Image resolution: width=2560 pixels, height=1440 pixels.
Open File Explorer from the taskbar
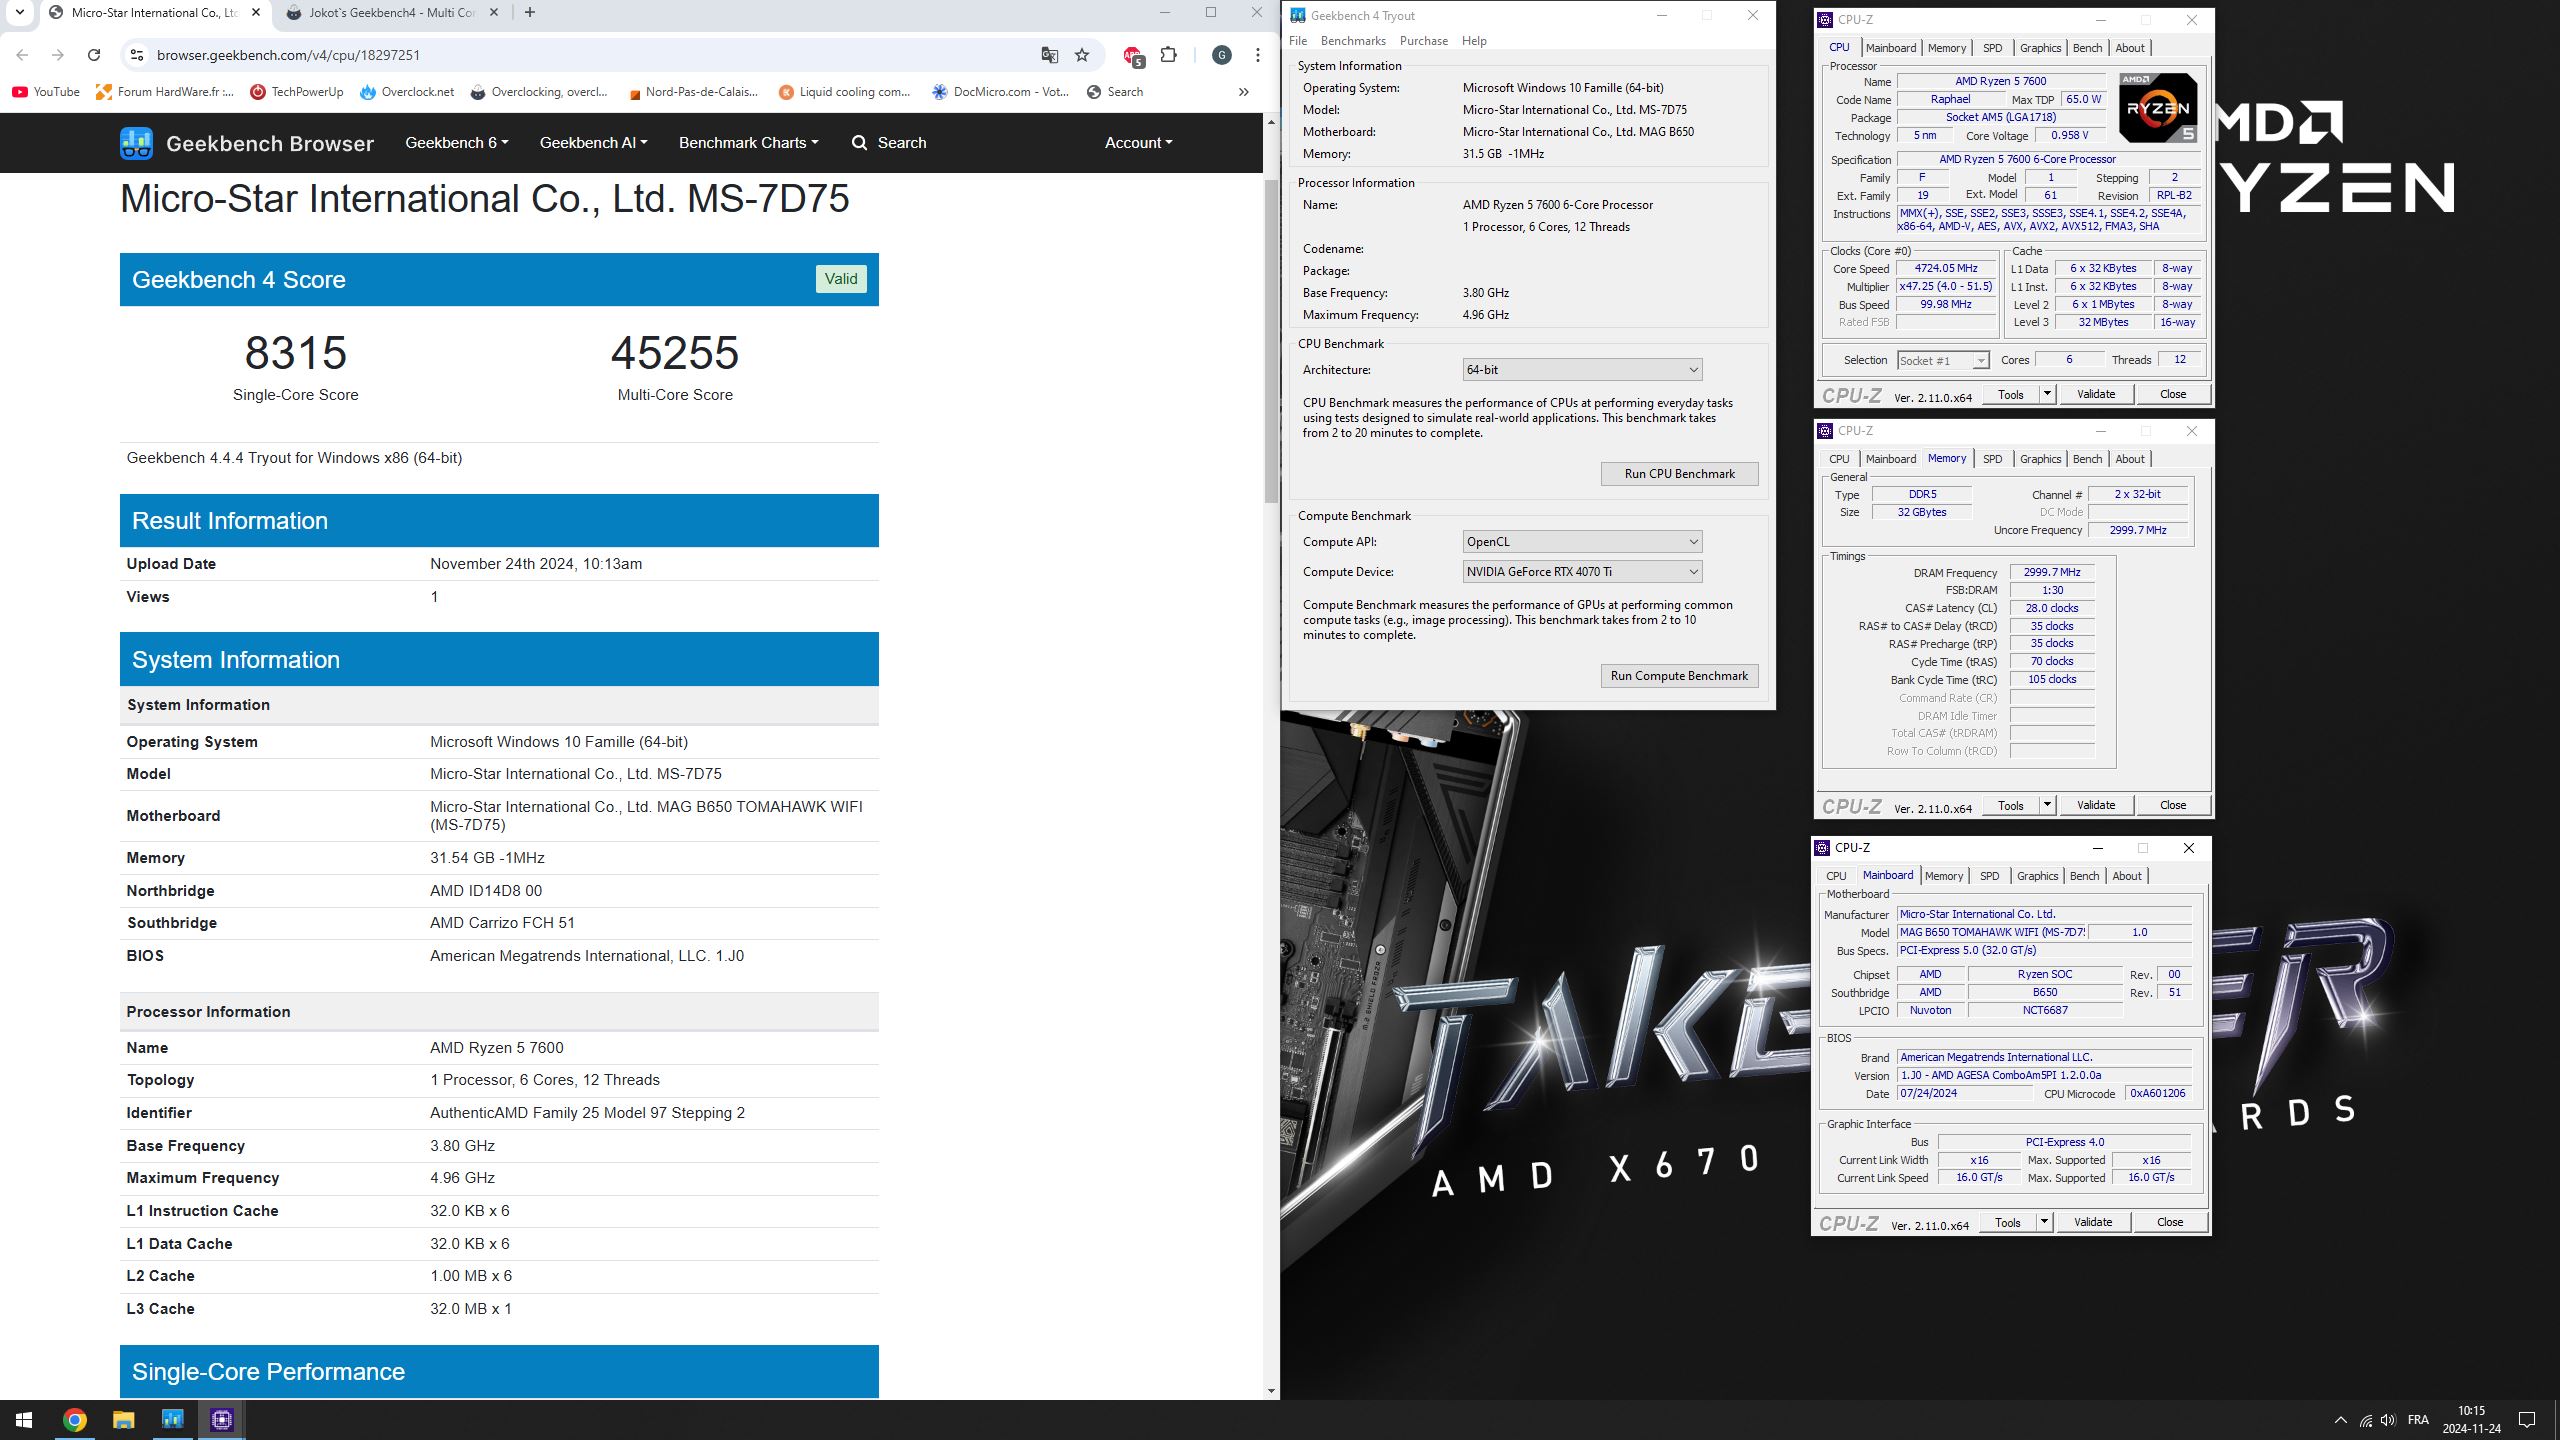pos(123,1420)
